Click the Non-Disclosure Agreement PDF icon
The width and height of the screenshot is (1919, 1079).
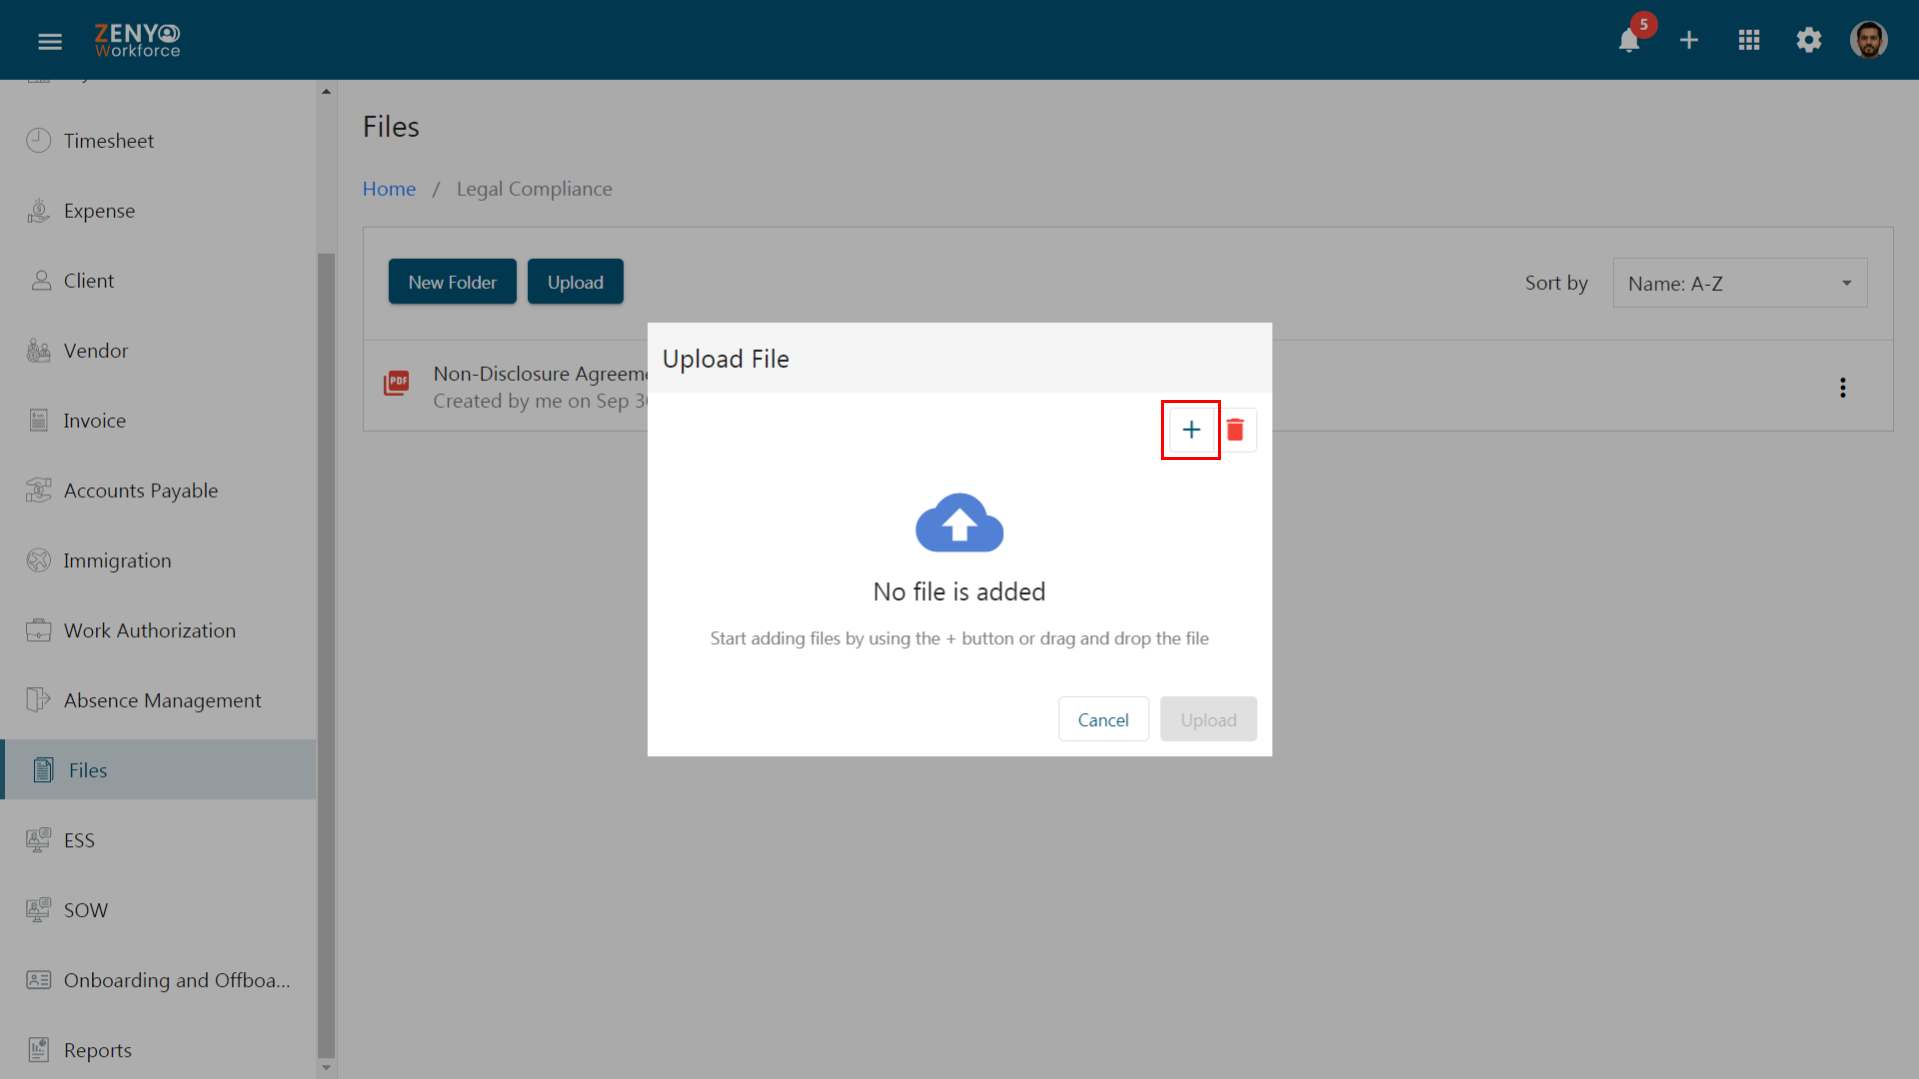click(x=397, y=383)
